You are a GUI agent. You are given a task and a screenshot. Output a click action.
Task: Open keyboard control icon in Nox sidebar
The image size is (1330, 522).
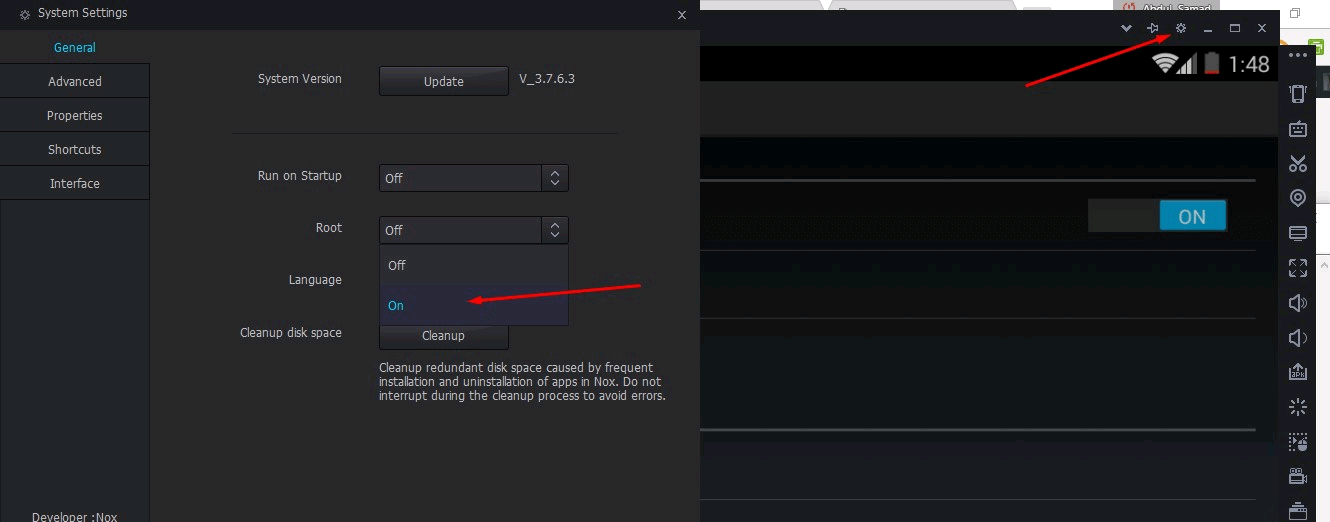(1298, 129)
